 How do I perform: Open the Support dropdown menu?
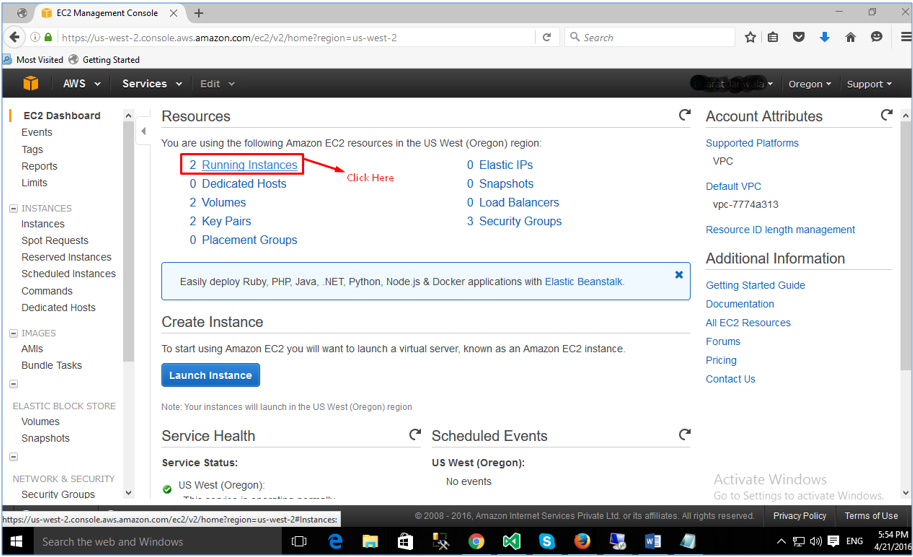[x=869, y=84]
